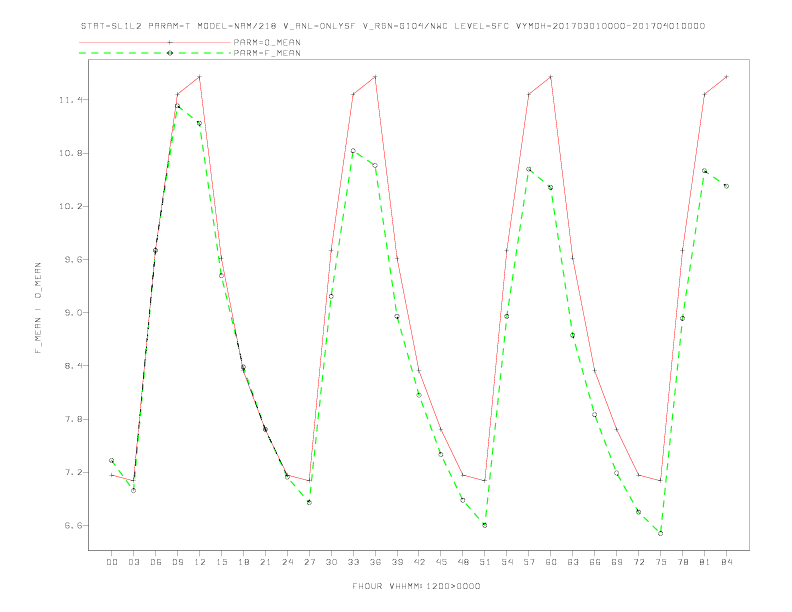Viewport: 792px width, 612px height.
Task: Click x-axis tick label 27
Action: point(309,562)
